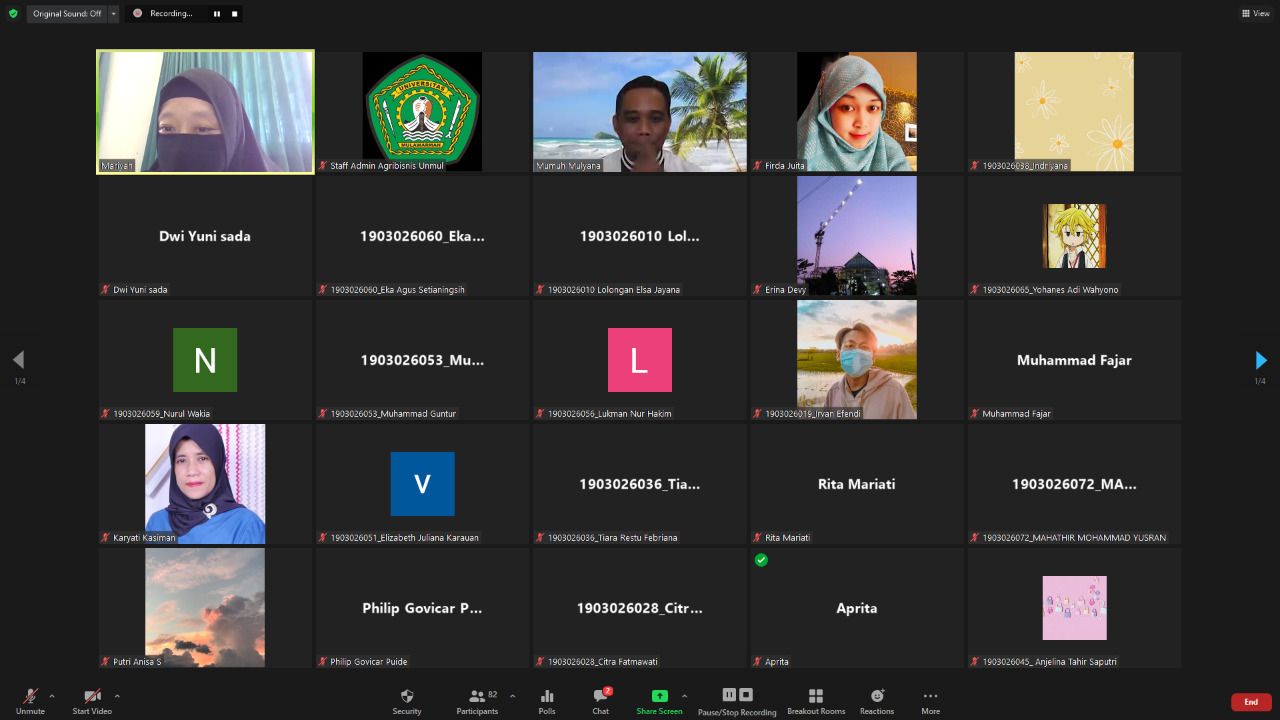This screenshot has height=720, width=1280.
Task: Select the Citra Fatmawati tile
Action: [640, 608]
